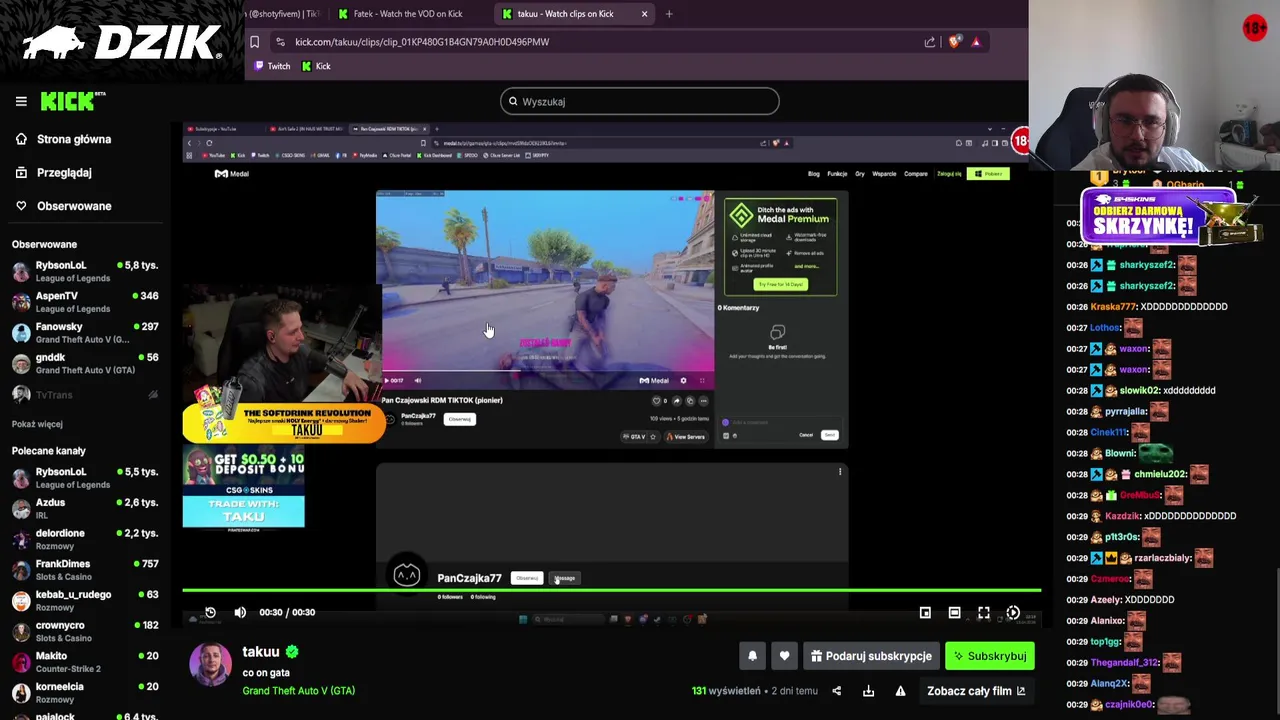Open Fanowsky channel in sidebar
This screenshot has height=720, width=1280.
coord(84,333)
